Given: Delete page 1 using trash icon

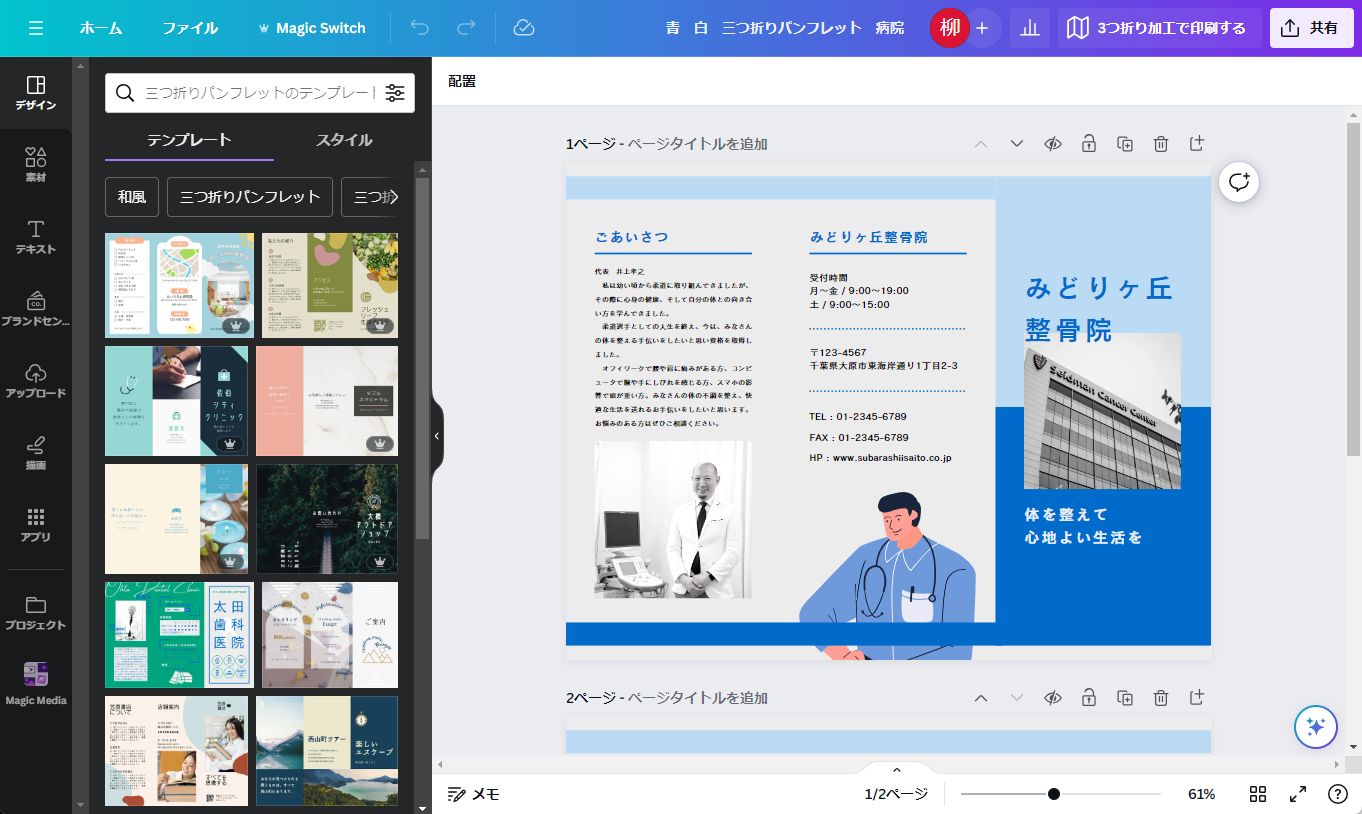Looking at the screenshot, I should (x=1161, y=144).
